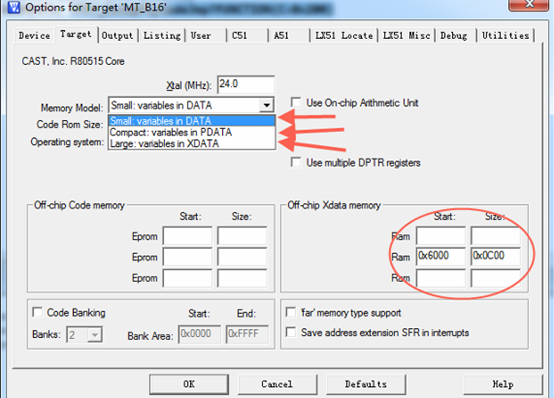Click Bank Area Start field 0x0000
The width and height of the screenshot is (554, 398).
pos(200,334)
